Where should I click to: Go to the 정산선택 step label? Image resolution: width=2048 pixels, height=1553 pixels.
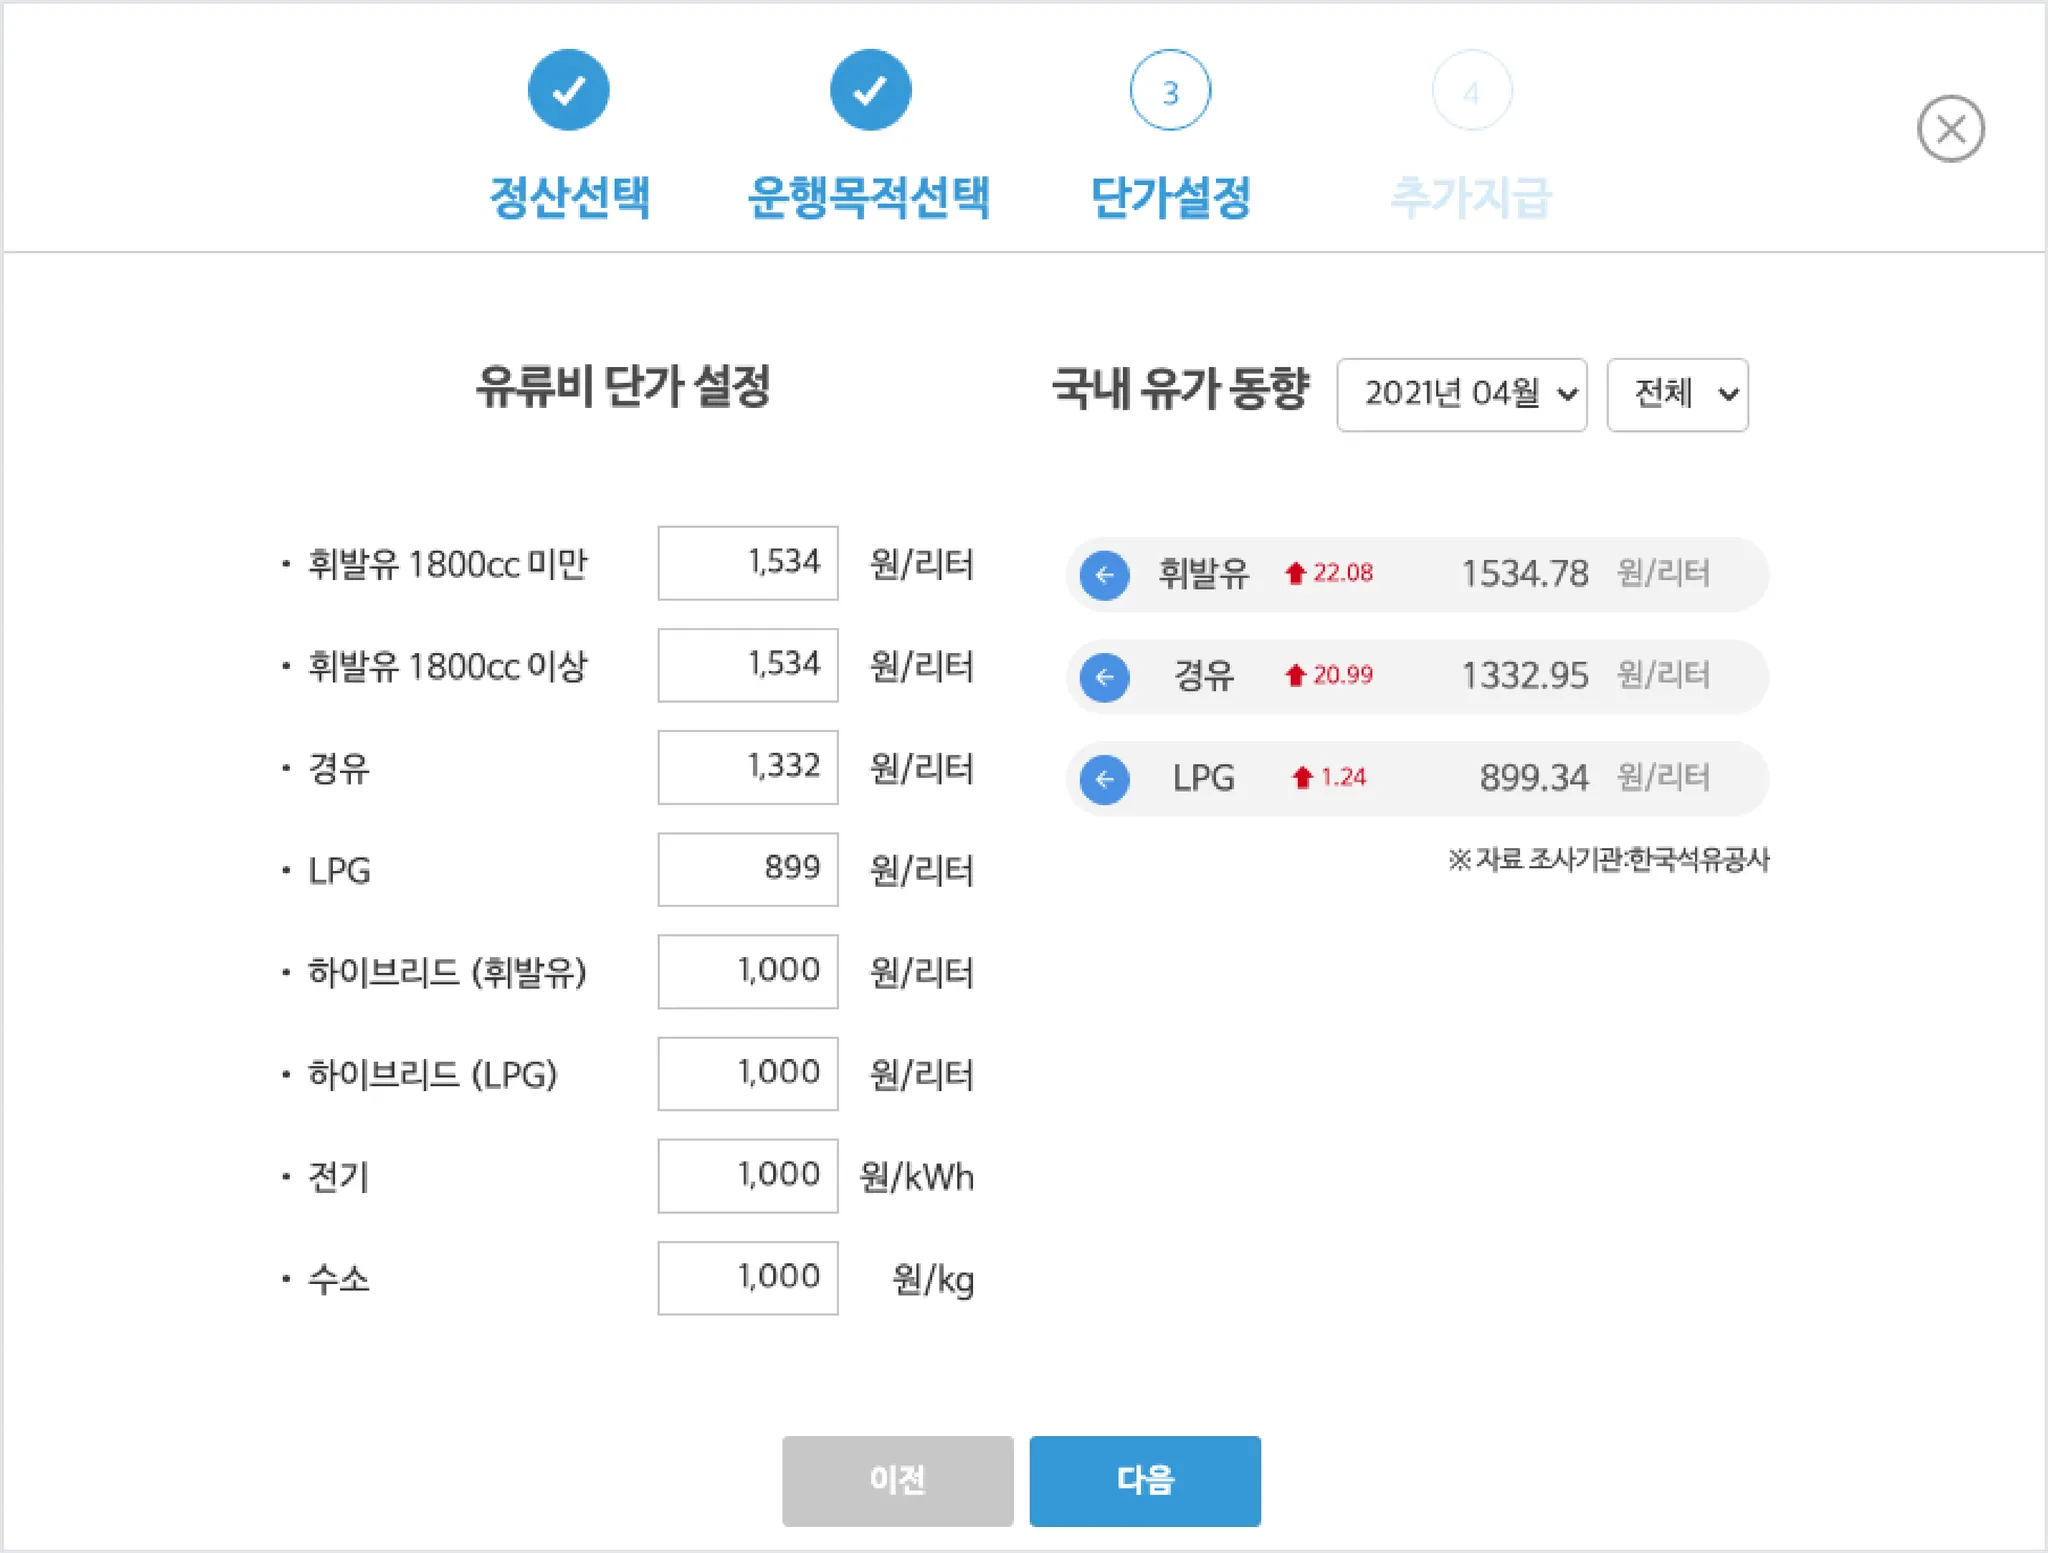(569, 197)
